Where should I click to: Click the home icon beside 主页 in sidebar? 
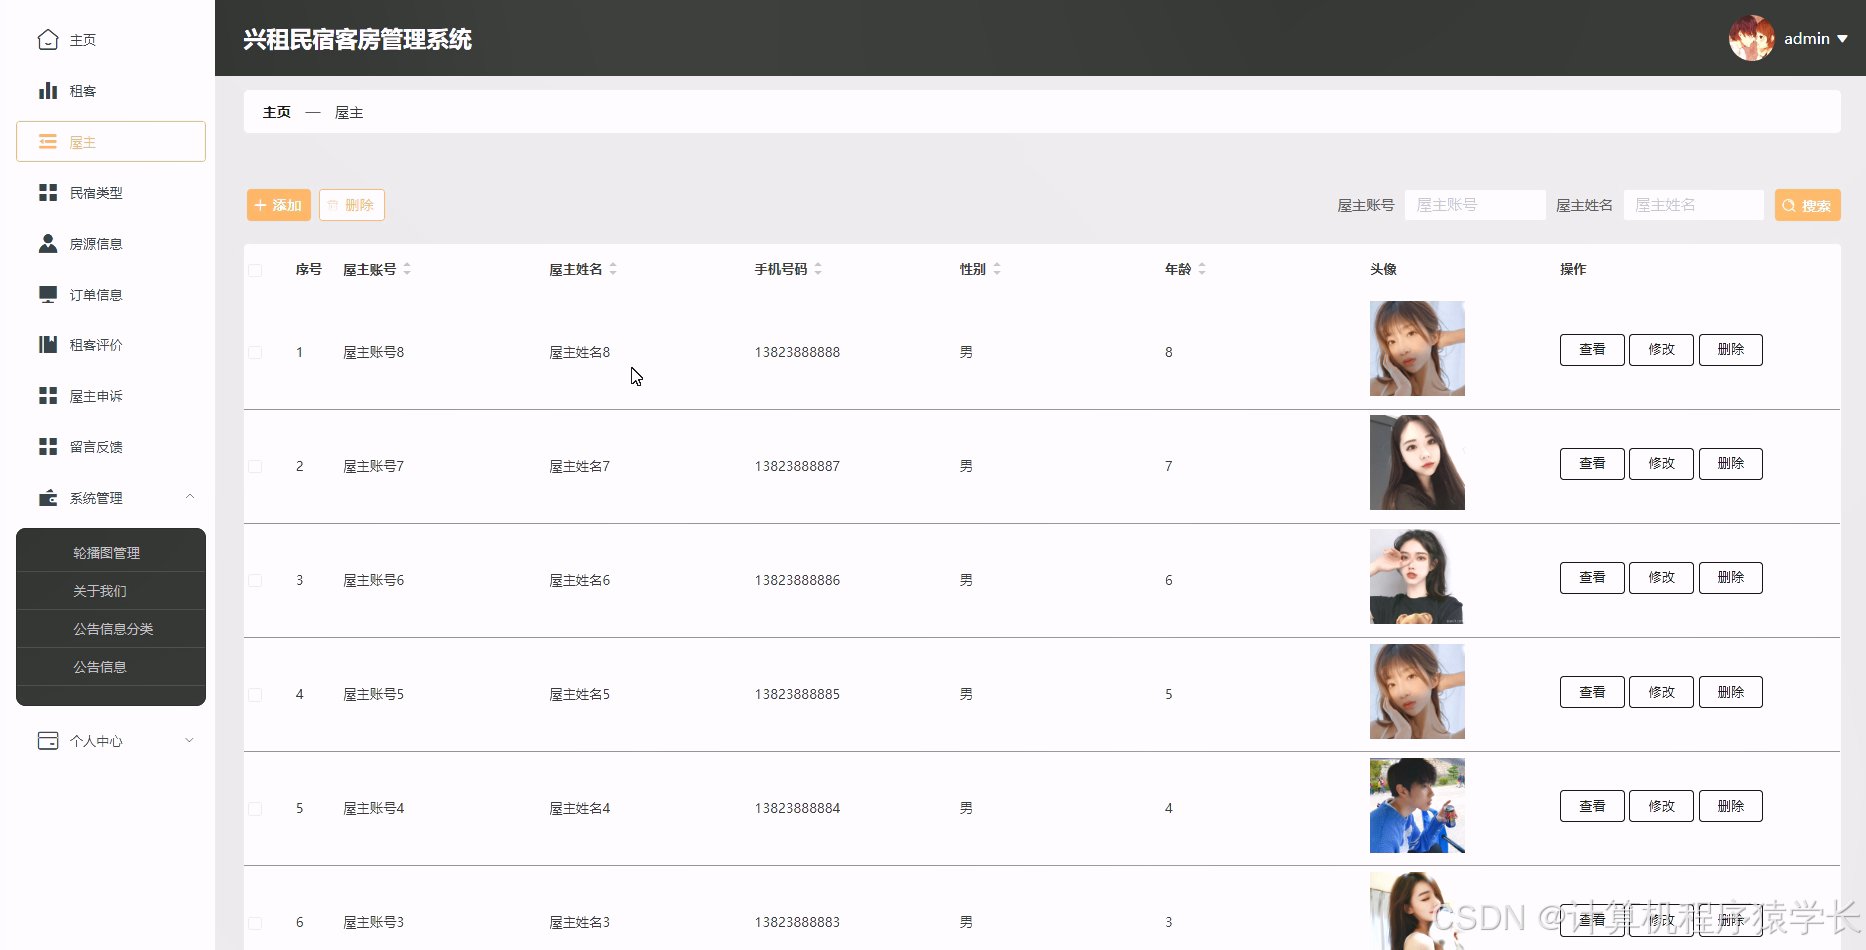48,40
